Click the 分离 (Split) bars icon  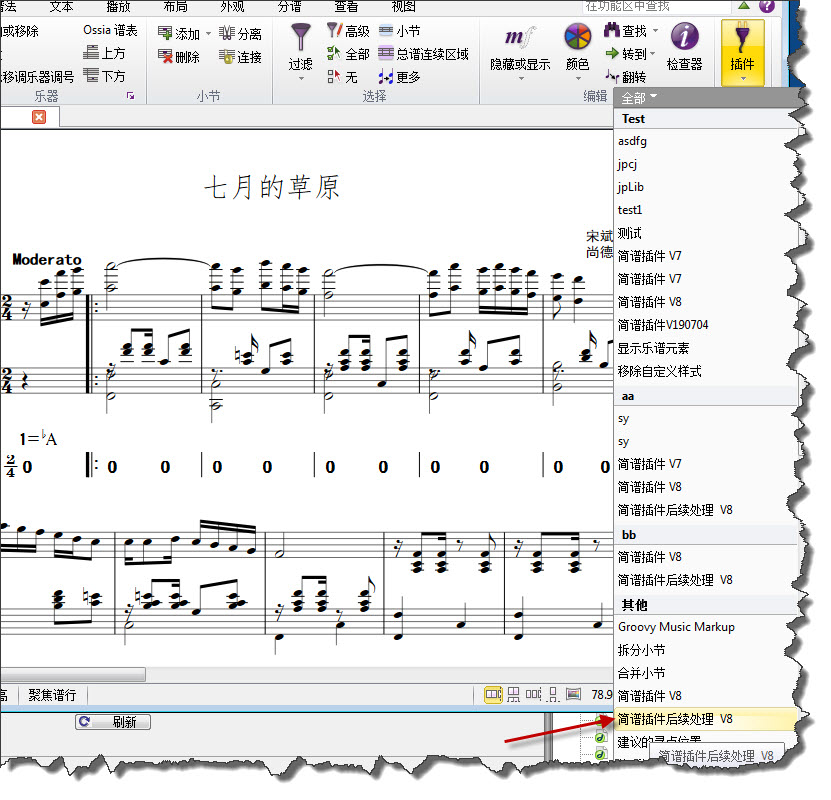pos(228,34)
